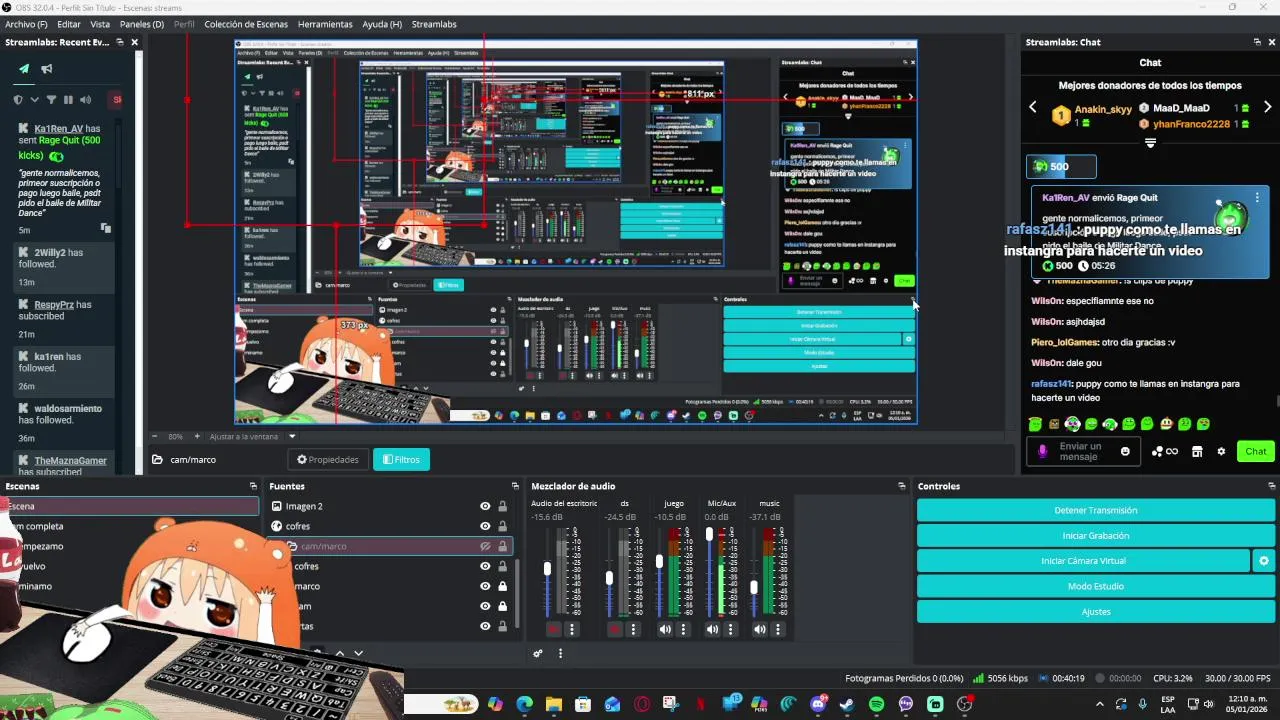Zoom in the preview with plus button
Viewport: 1280px width, 720px height.
click(197, 437)
